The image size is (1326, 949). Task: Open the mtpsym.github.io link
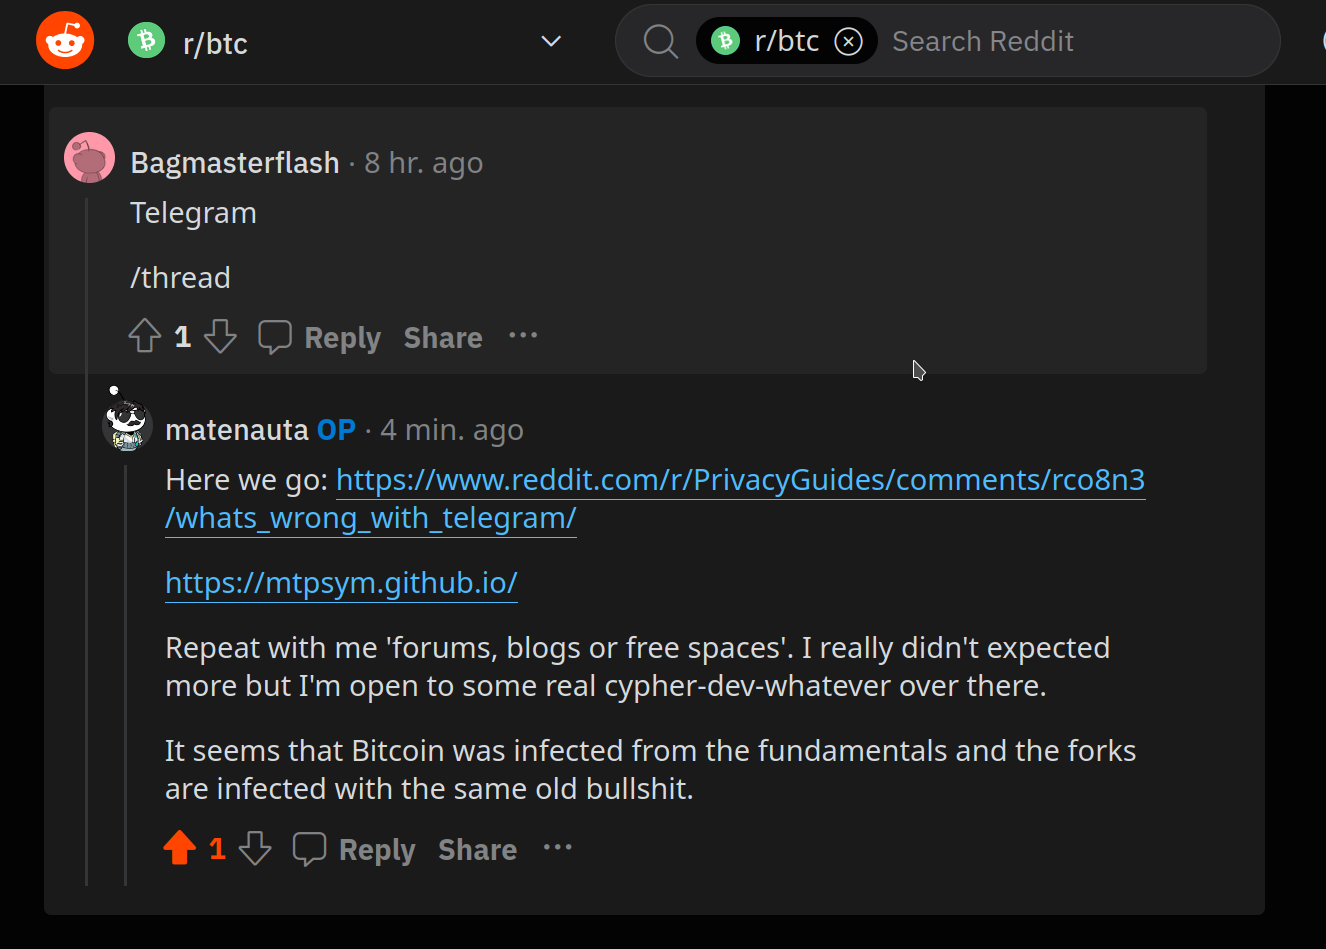[x=341, y=583]
